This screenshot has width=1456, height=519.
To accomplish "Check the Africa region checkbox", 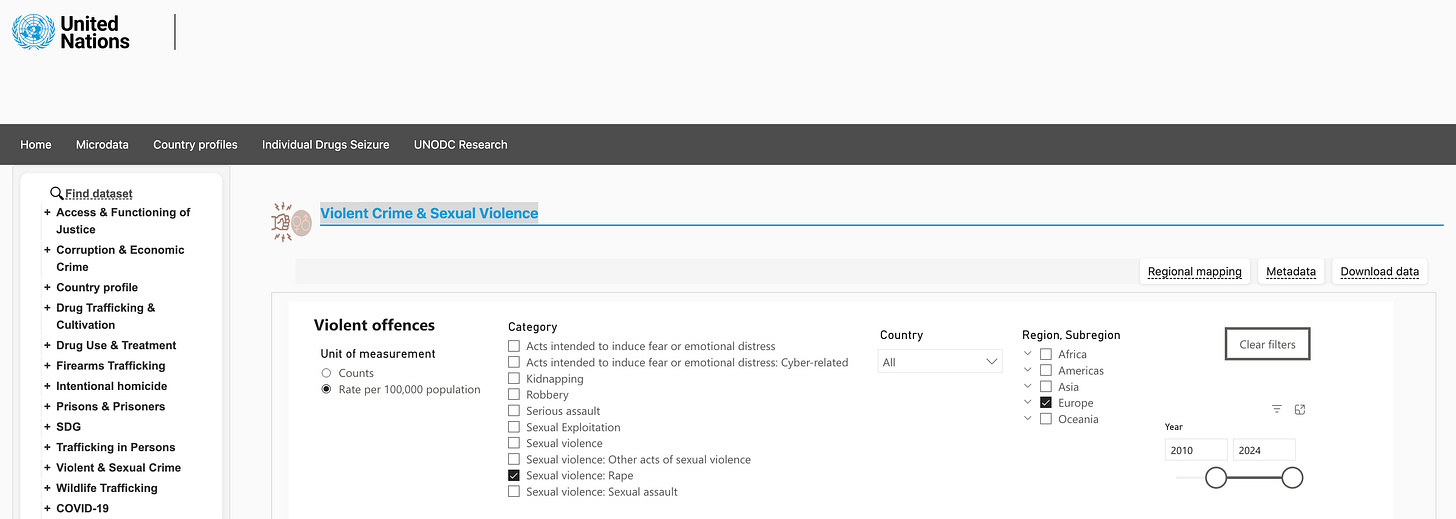I will pos(1046,354).
